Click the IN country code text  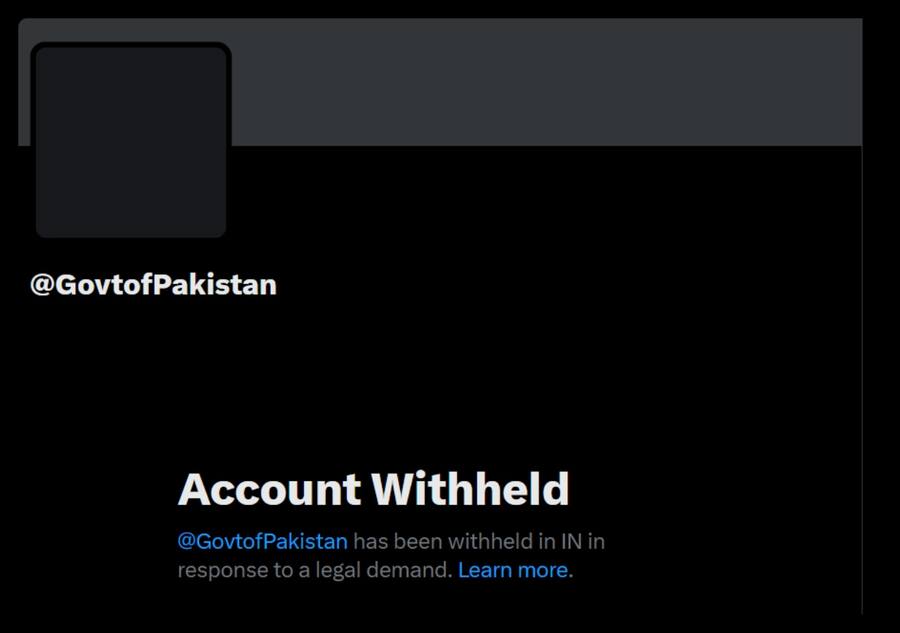(x=571, y=541)
